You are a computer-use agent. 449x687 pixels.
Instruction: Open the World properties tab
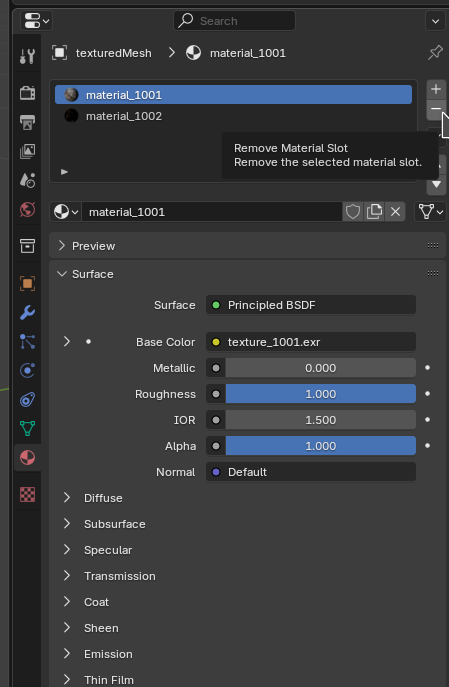coord(27,209)
